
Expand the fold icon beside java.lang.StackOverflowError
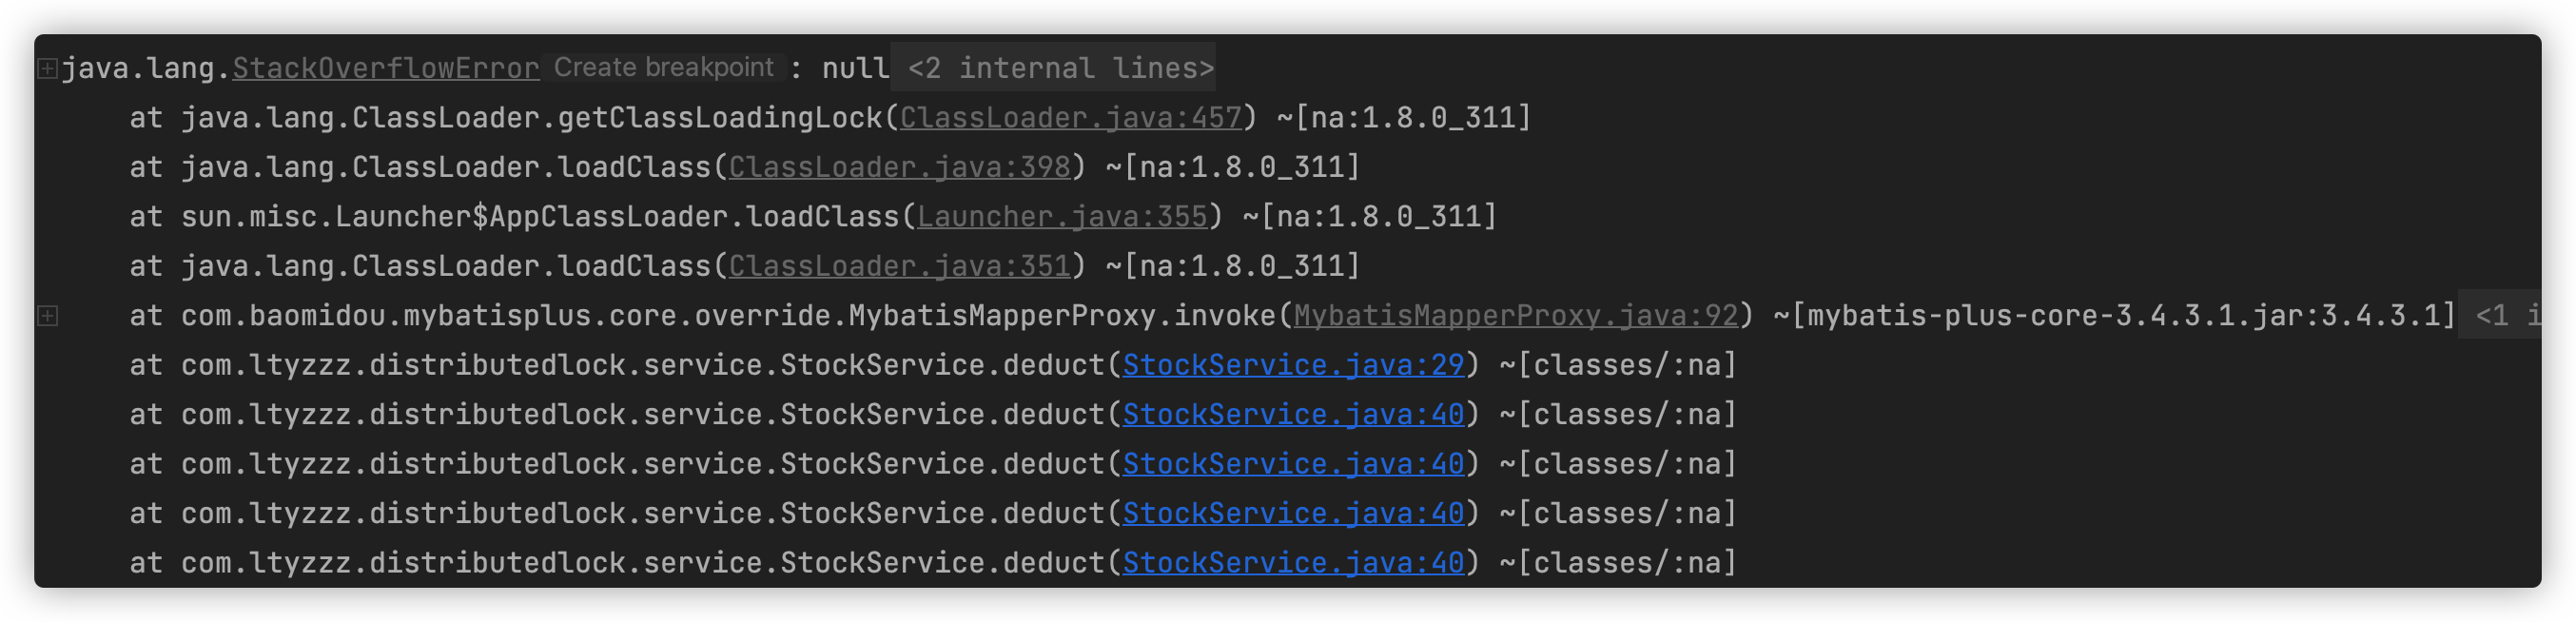[47, 69]
